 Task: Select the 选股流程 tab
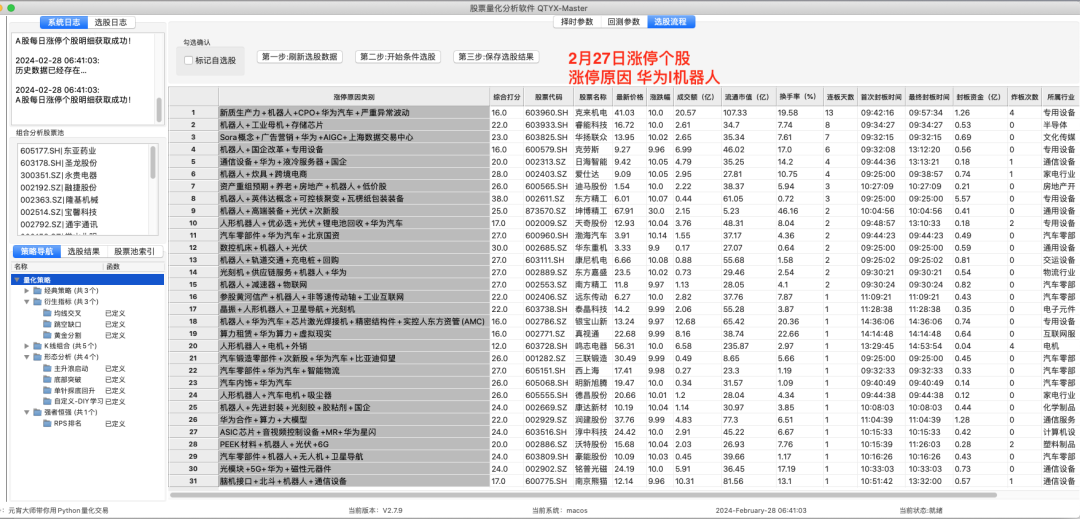672,21
